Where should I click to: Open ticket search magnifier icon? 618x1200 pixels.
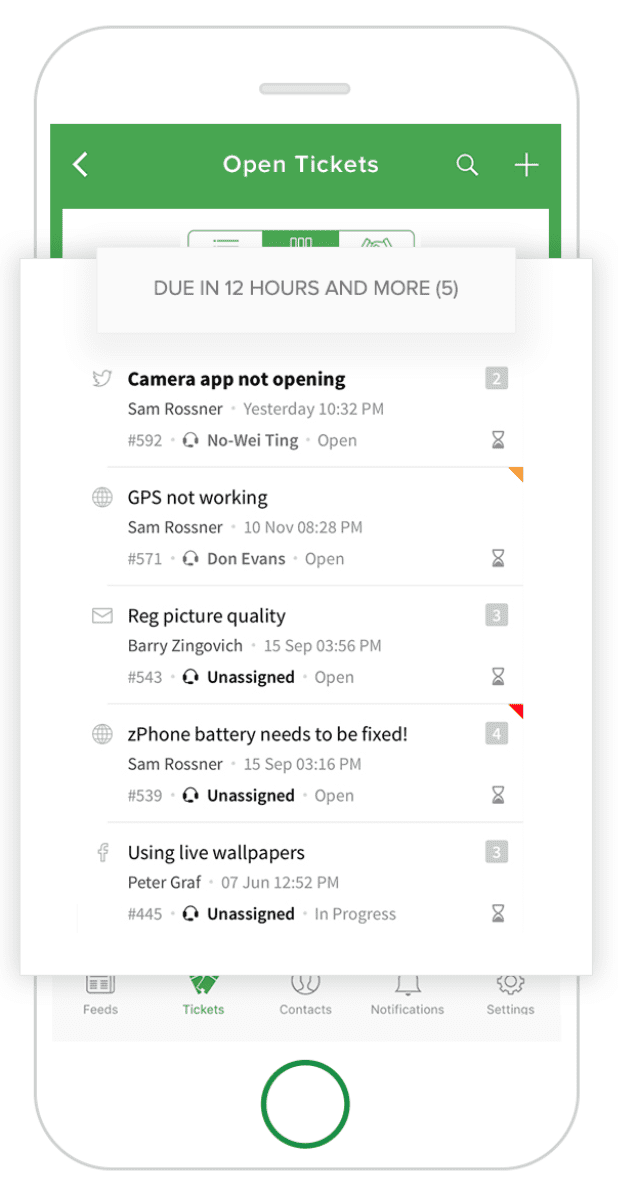coord(467,165)
